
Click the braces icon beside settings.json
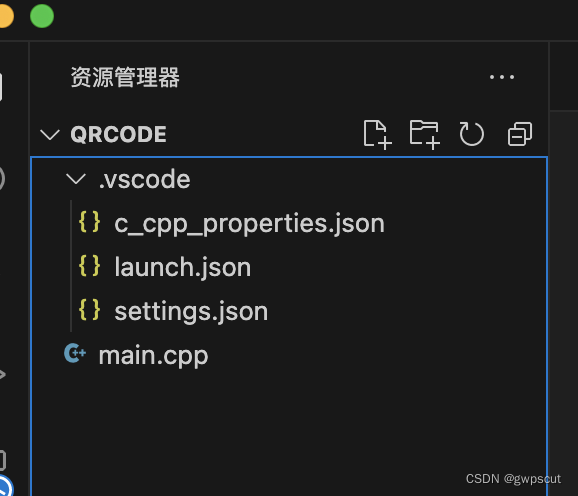(90, 310)
